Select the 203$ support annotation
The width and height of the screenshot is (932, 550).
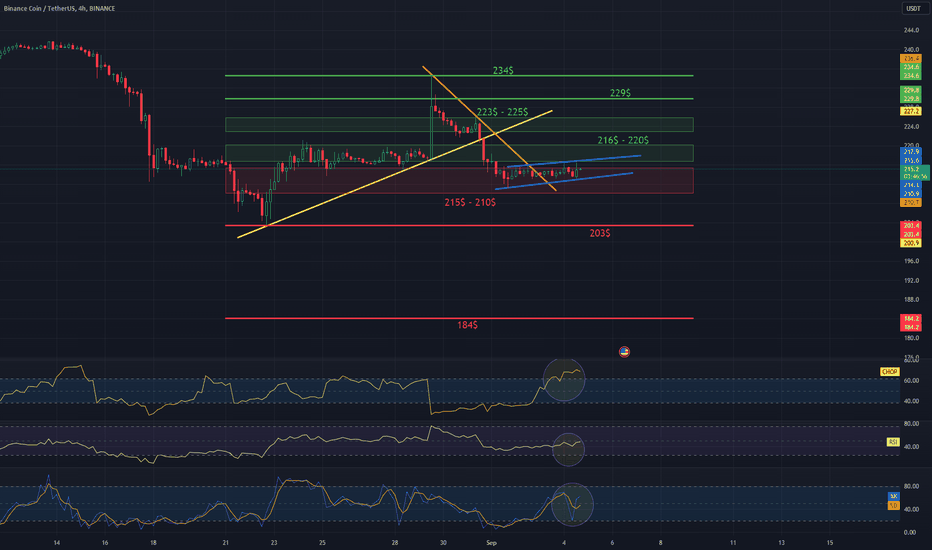(600, 233)
